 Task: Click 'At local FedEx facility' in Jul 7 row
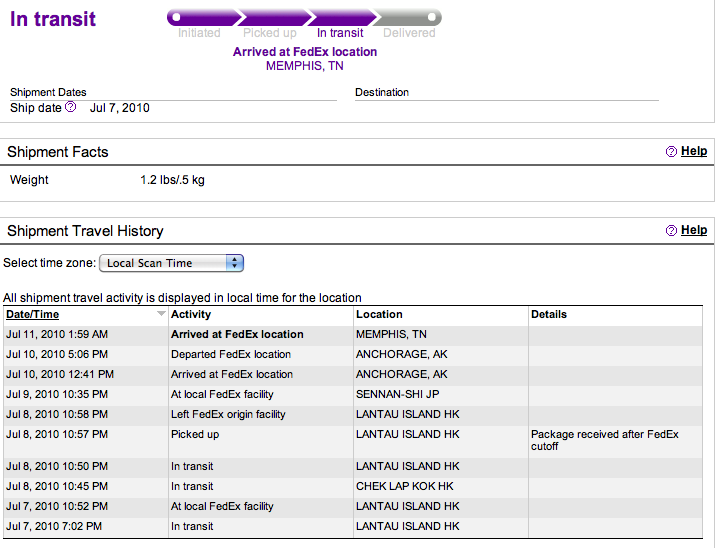coord(222,507)
